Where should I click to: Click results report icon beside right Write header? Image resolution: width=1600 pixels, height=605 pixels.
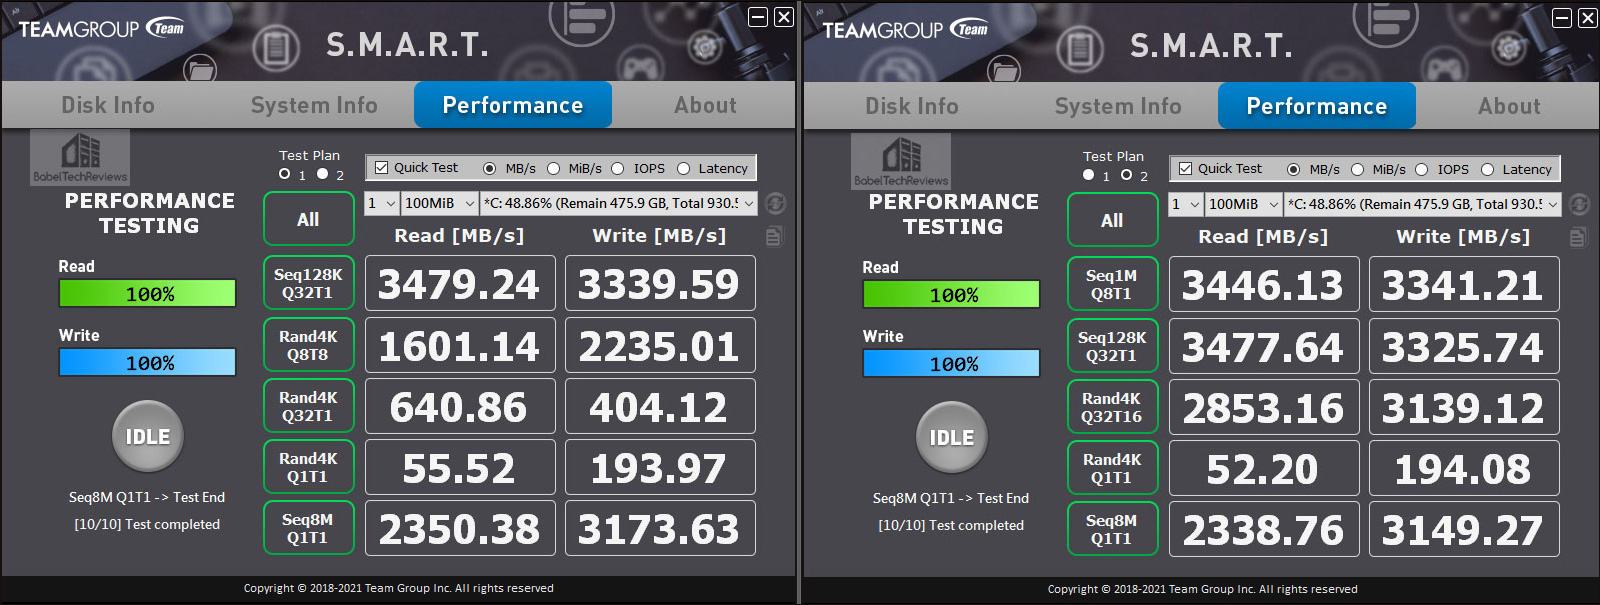tap(1579, 237)
